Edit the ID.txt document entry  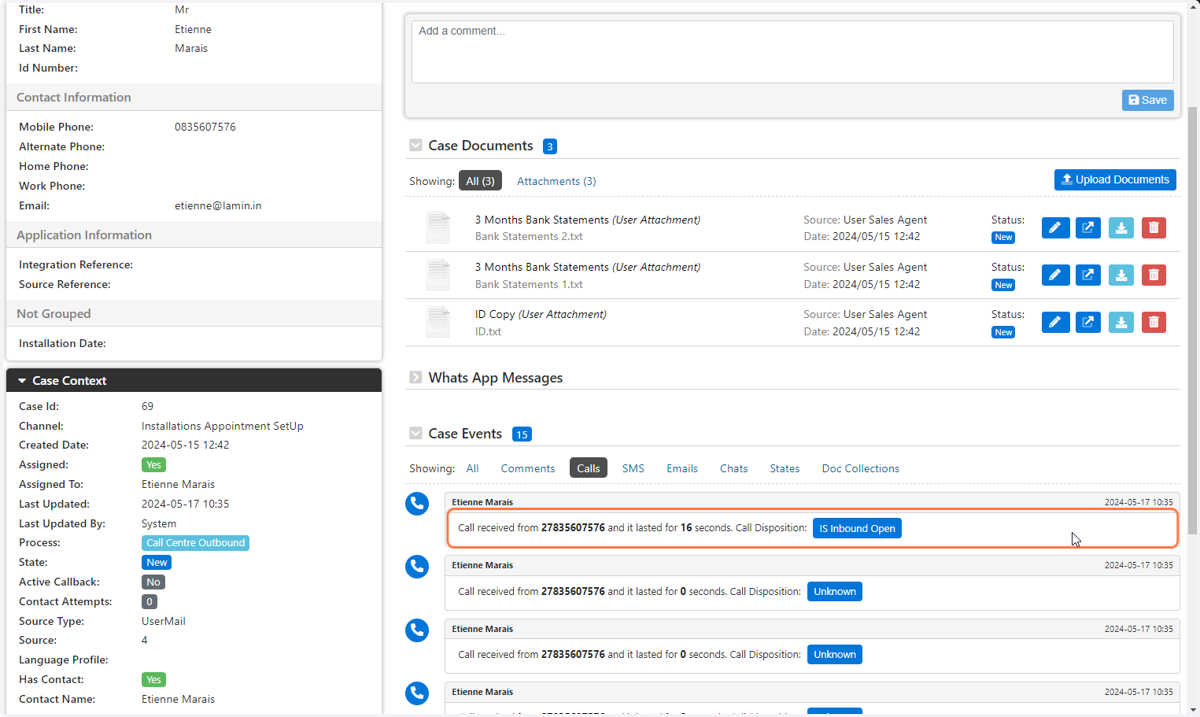(1055, 322)
